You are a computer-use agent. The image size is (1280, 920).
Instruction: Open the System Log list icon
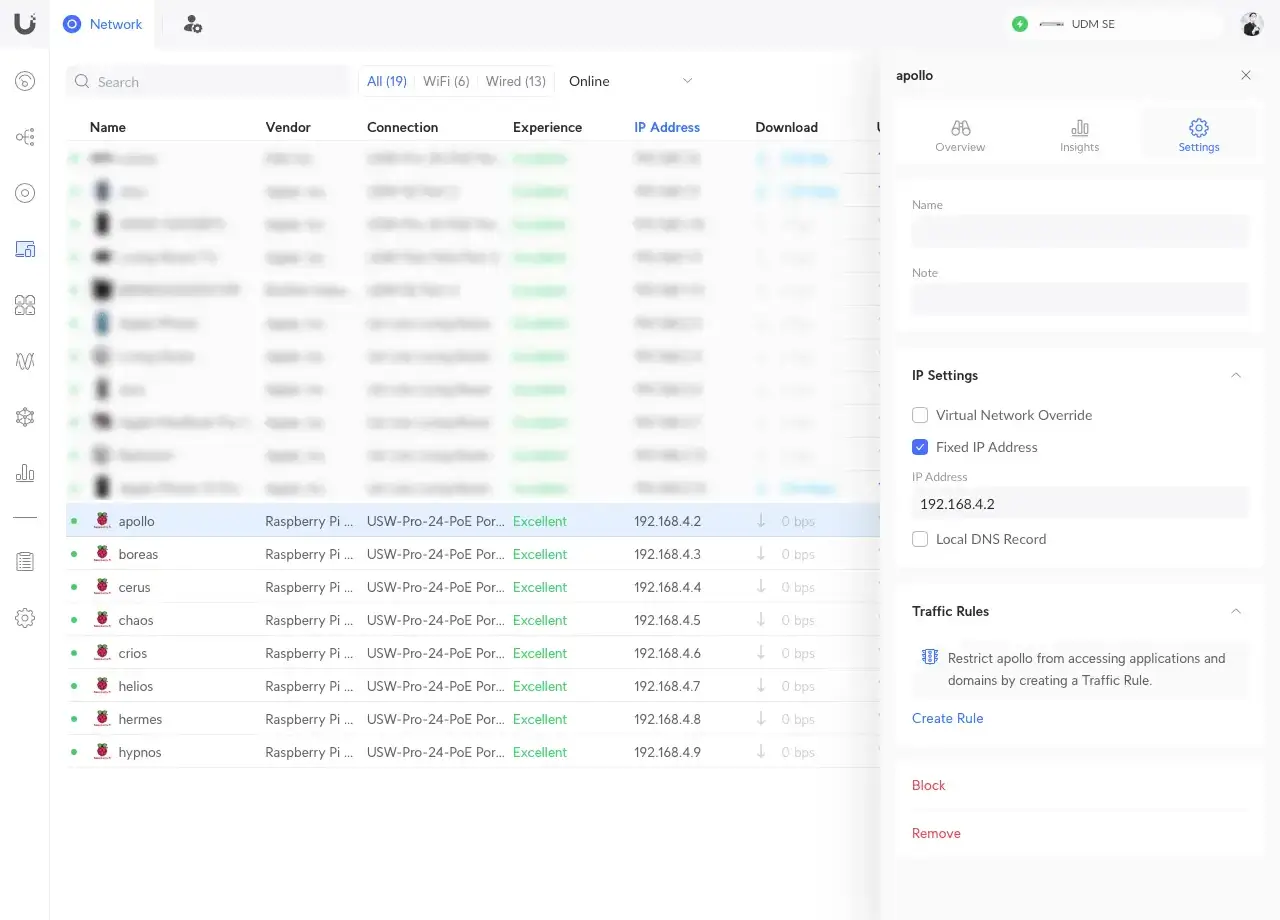(25, 562)
